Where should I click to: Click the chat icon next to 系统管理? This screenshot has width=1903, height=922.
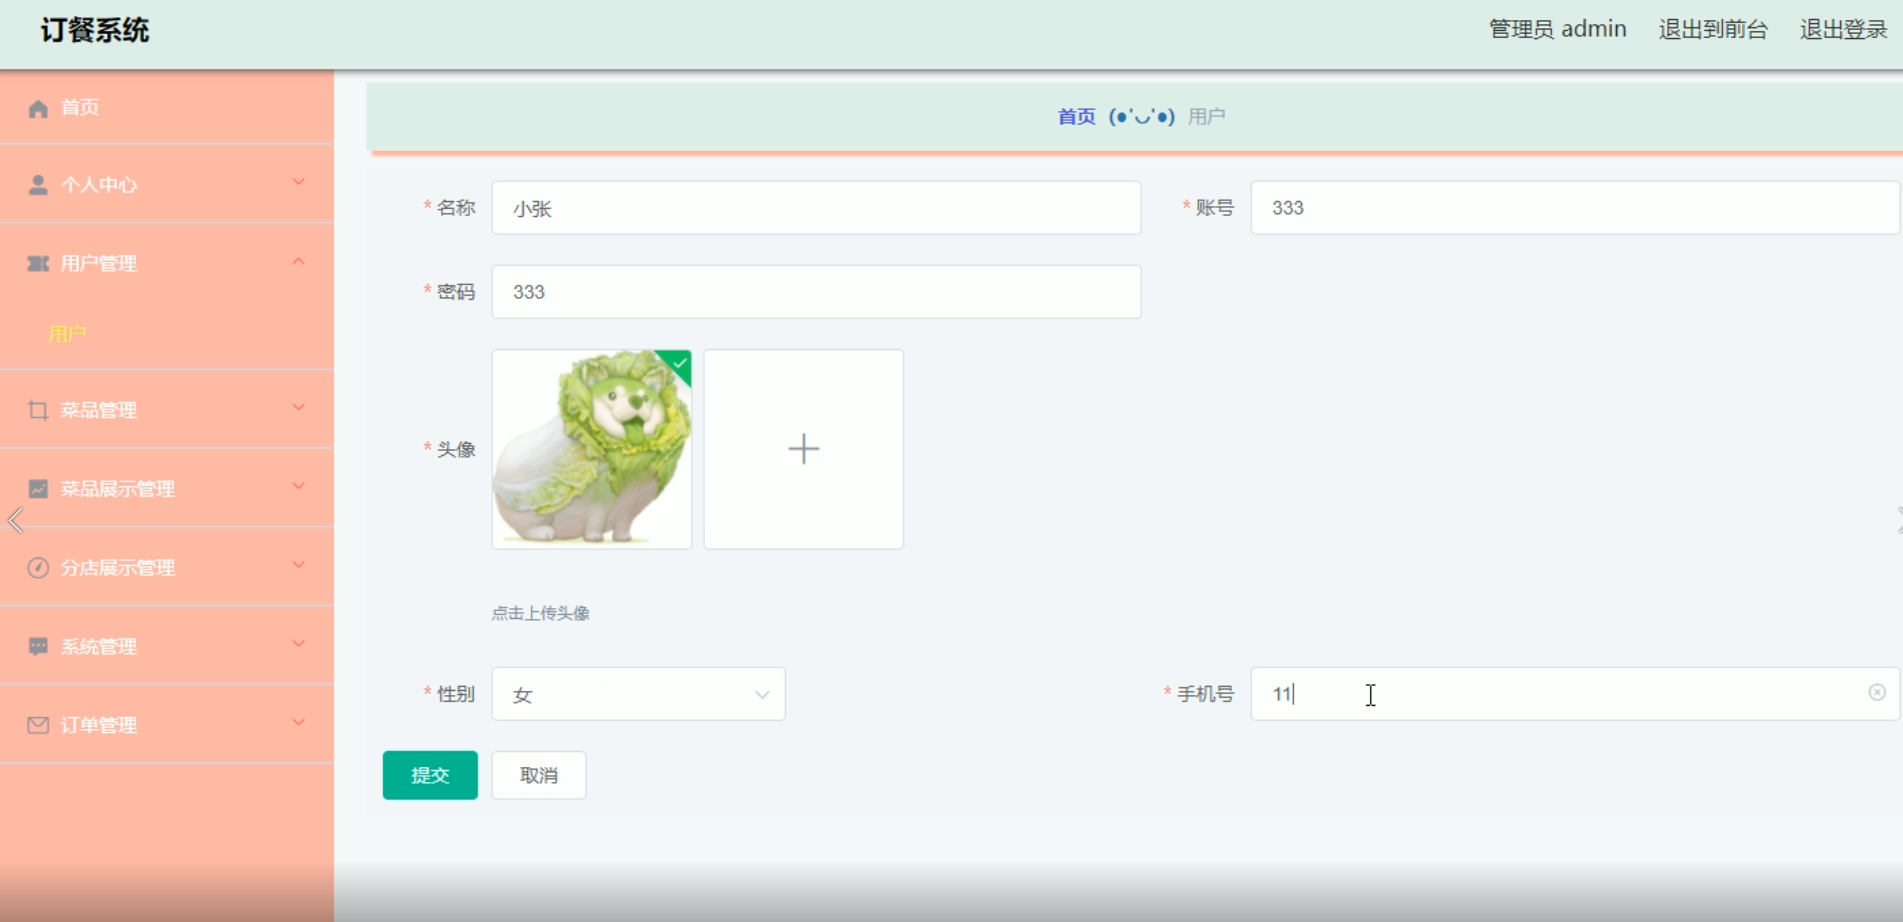(38, 645)
